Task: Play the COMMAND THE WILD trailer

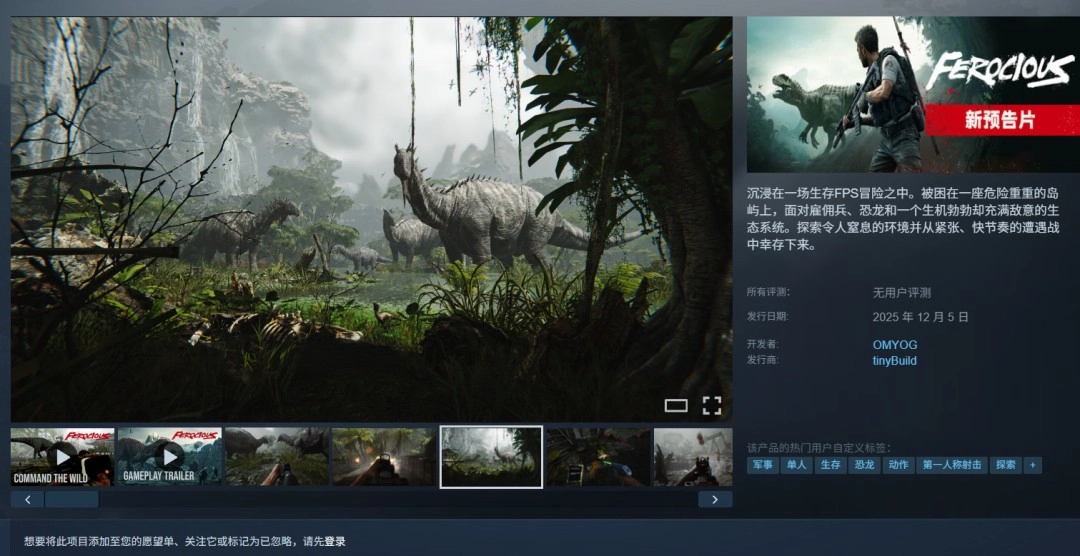Action: [x=62, y=457]
